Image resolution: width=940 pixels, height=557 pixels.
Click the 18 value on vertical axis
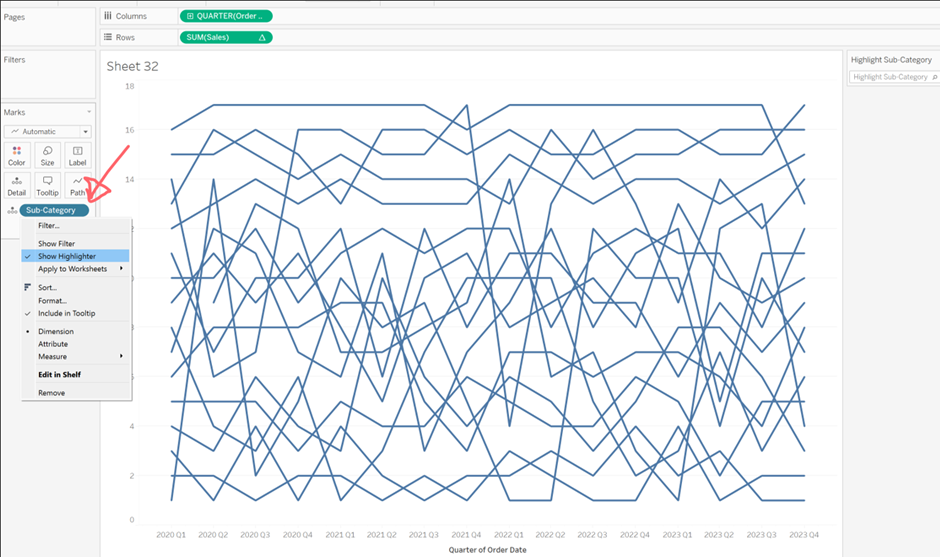point(129,86)
